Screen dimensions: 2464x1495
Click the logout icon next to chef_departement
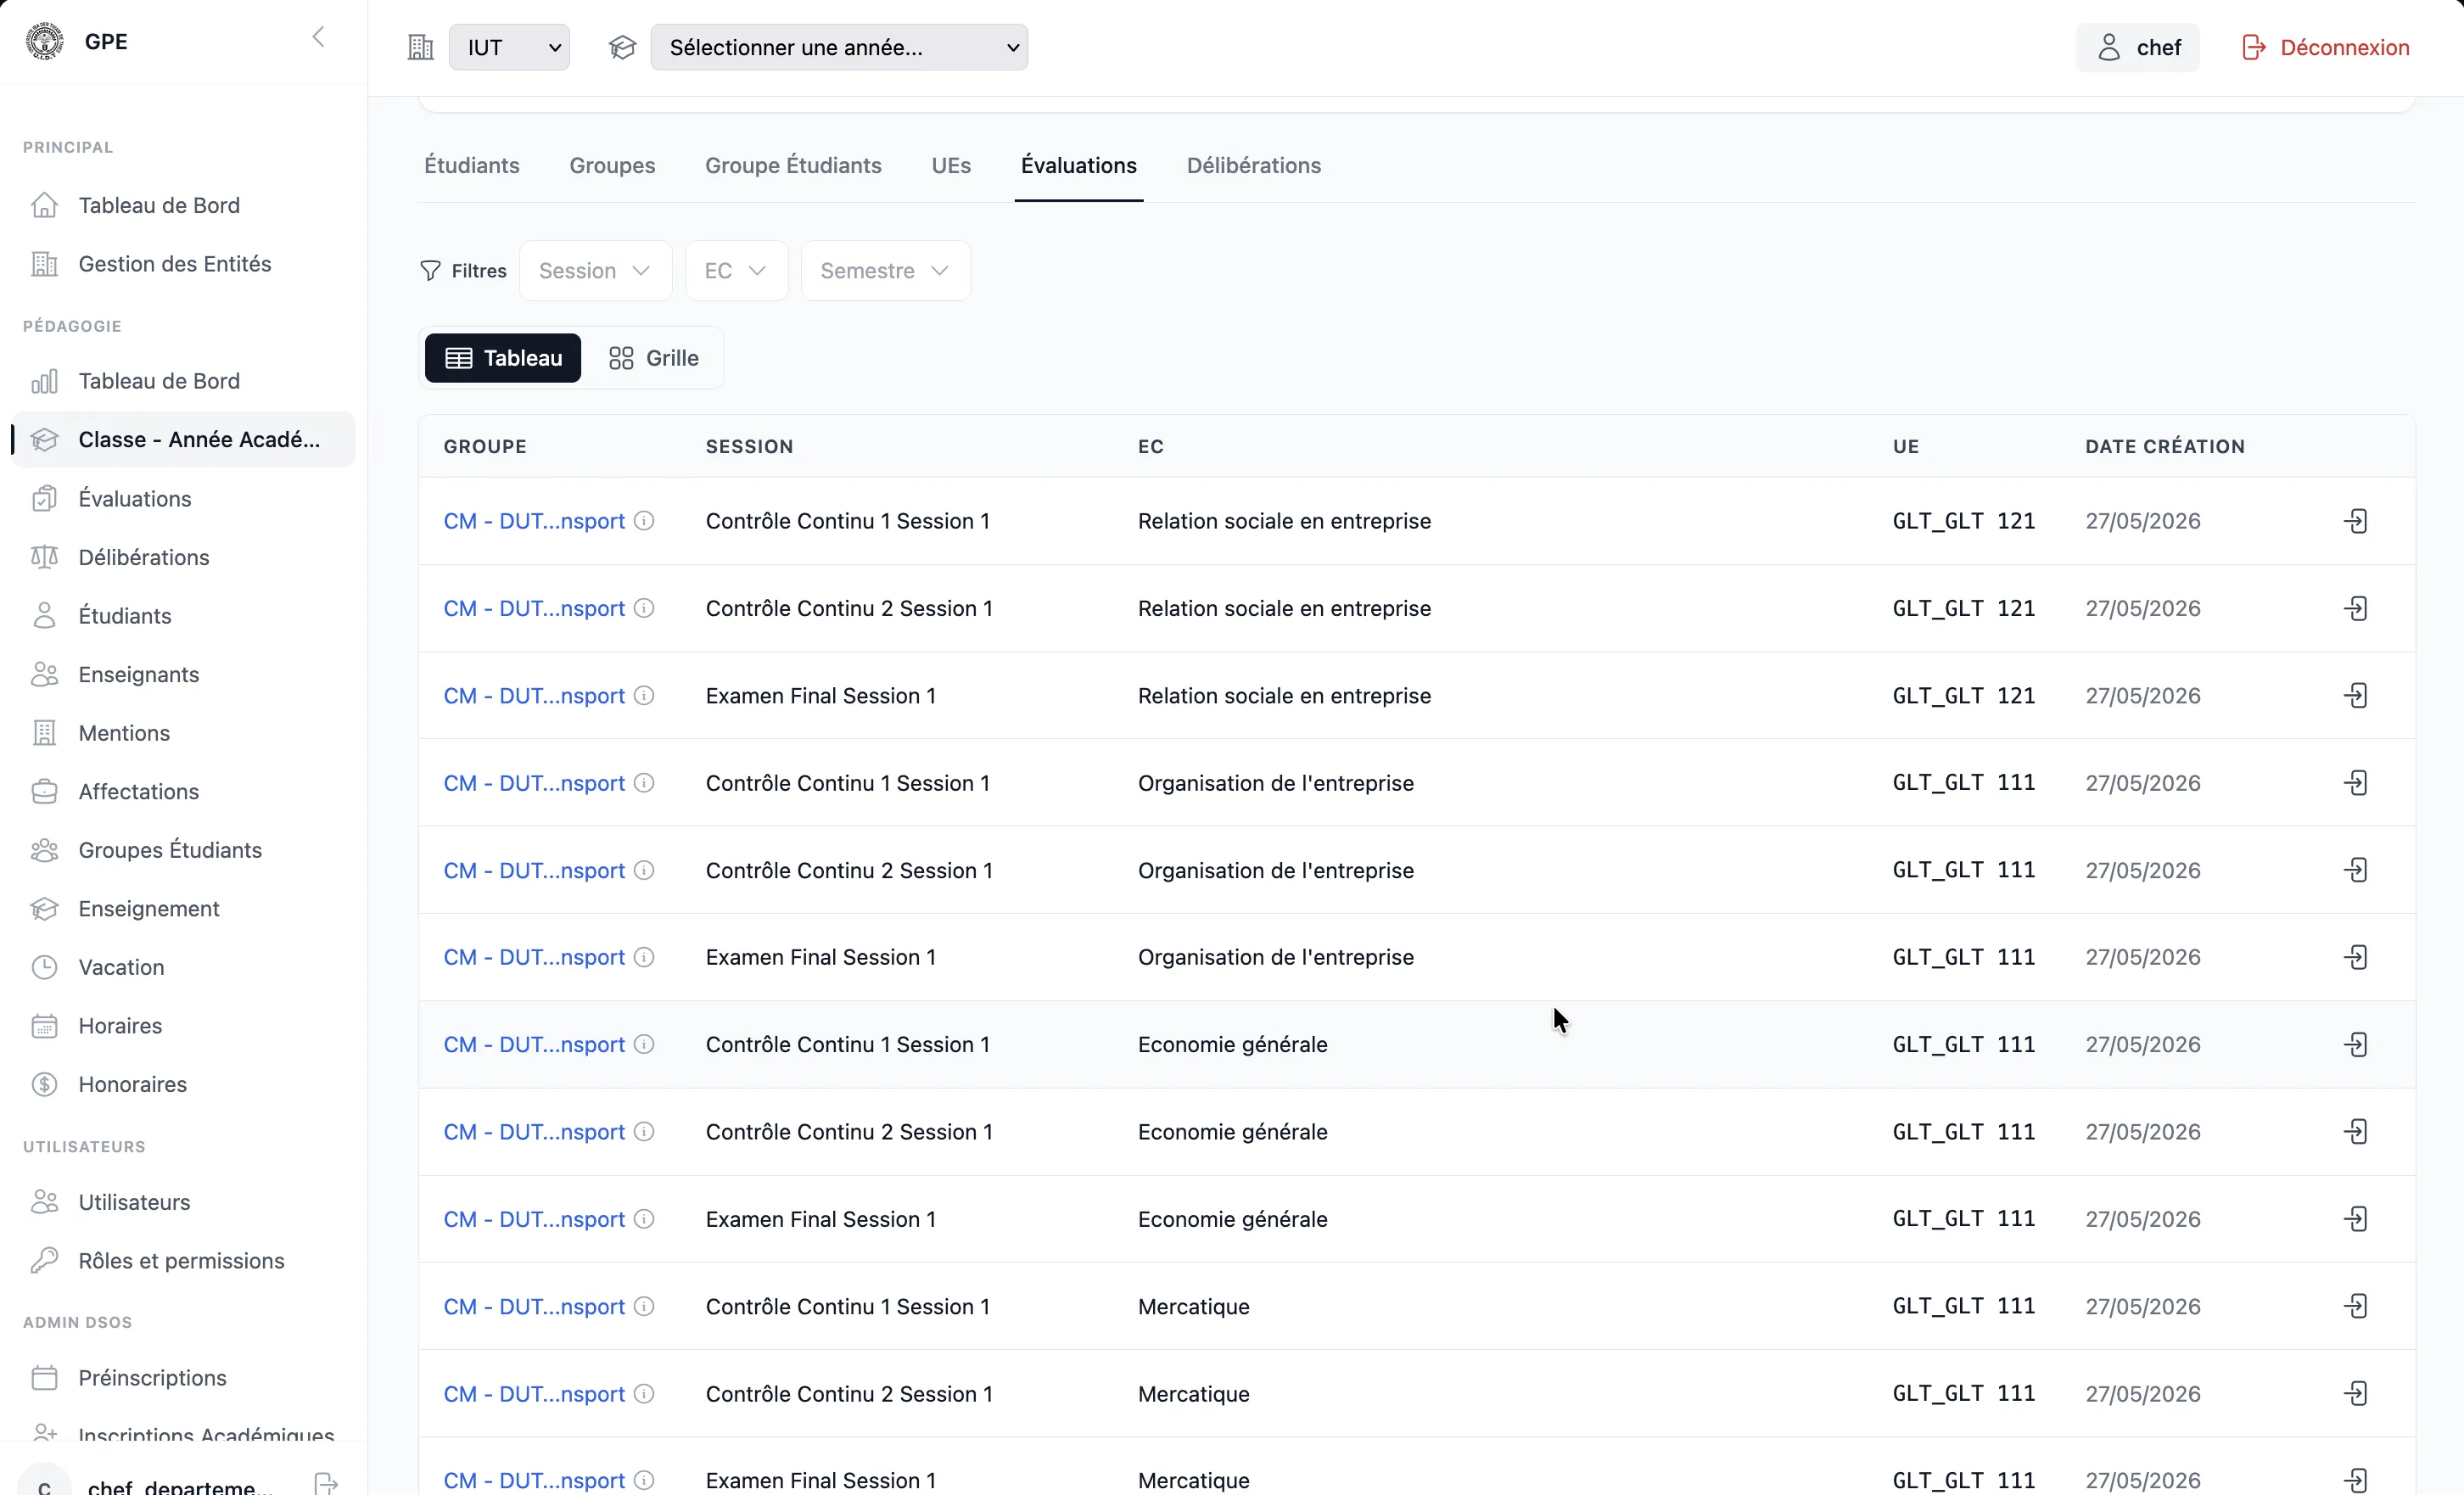coord(326,1484)
